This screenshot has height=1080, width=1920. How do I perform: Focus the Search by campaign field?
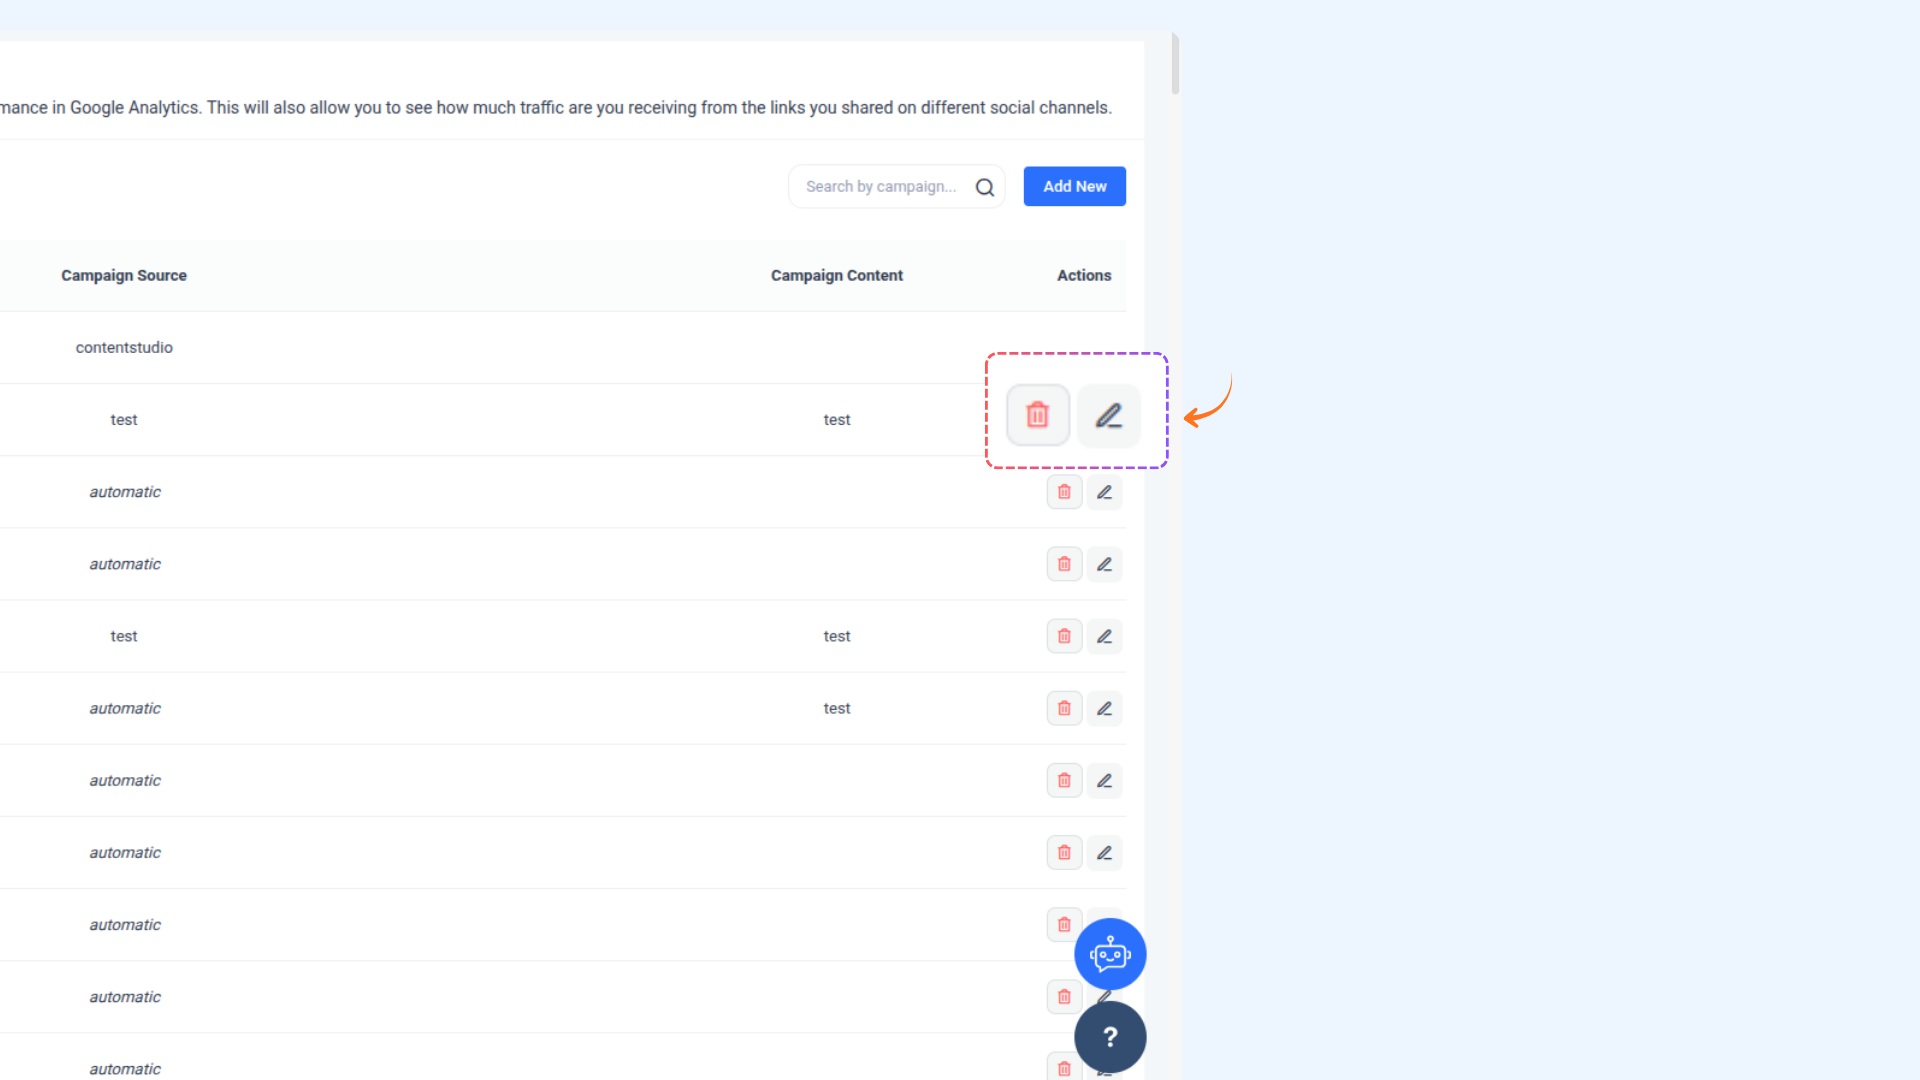coord(880,187)
